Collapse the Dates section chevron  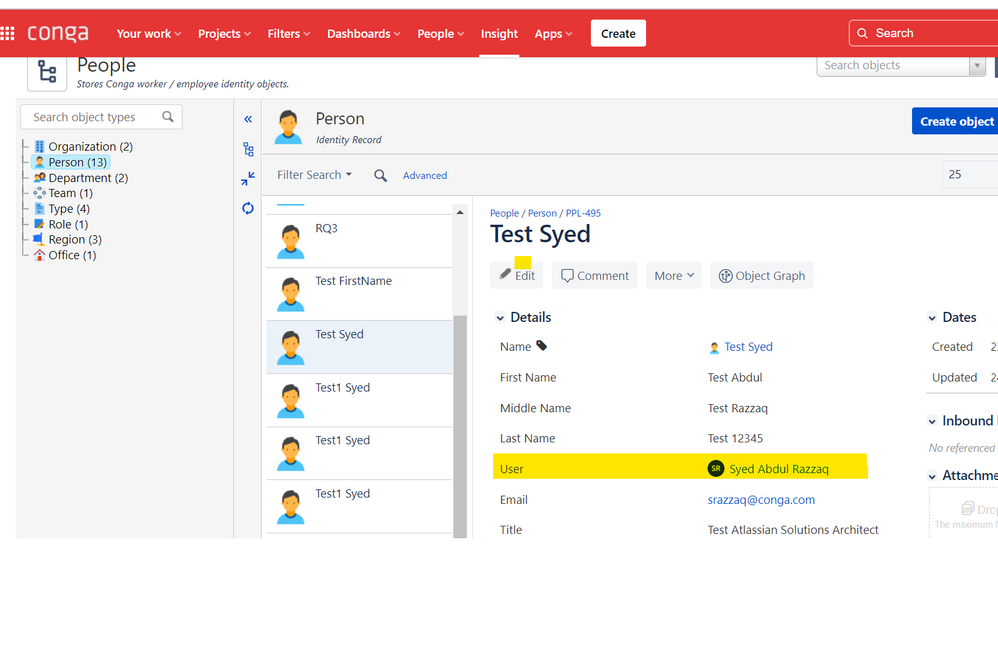click(932, 318)
